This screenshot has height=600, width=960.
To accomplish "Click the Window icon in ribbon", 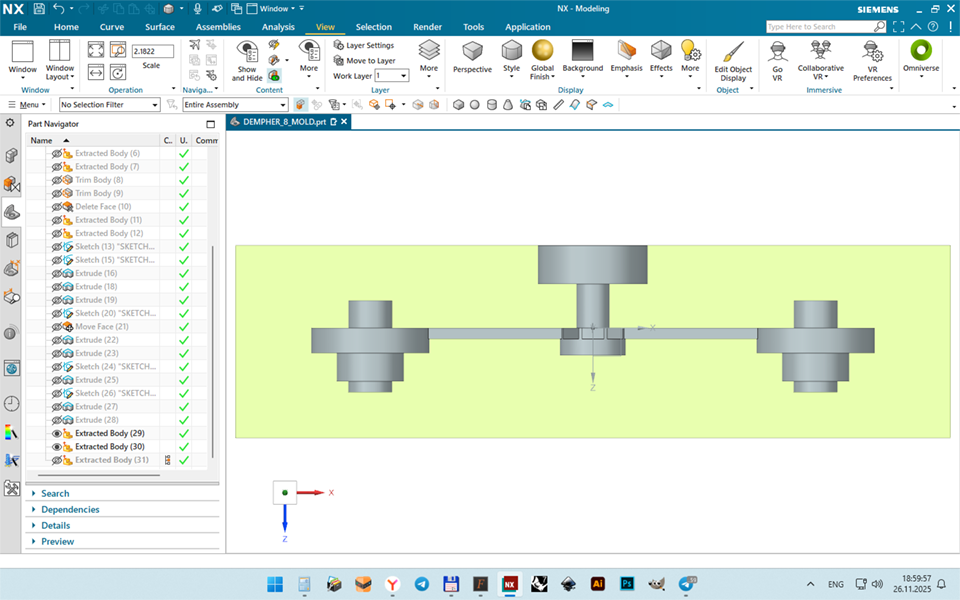I will pos(23,51).
